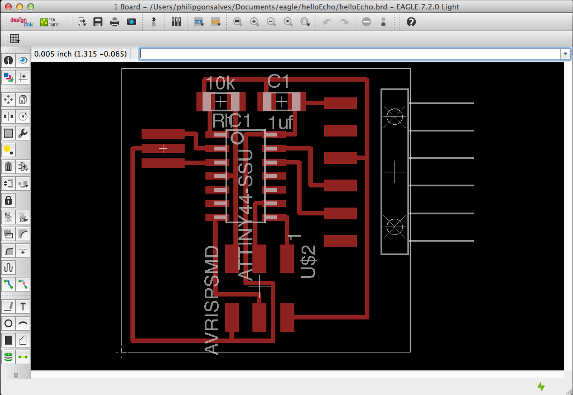Select the Pinswap tool

tap(8, 184)
